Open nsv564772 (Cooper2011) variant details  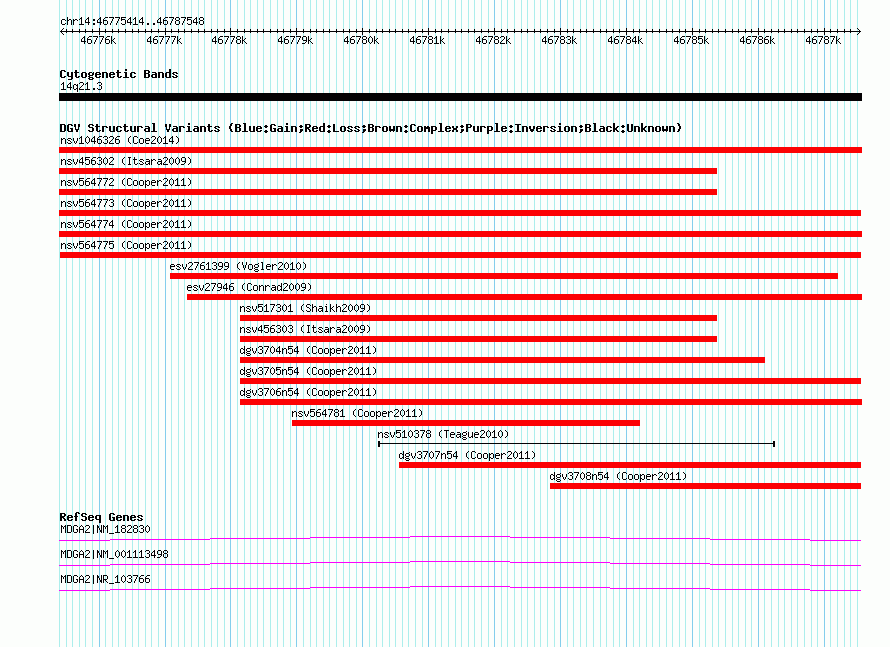point(126,182)
